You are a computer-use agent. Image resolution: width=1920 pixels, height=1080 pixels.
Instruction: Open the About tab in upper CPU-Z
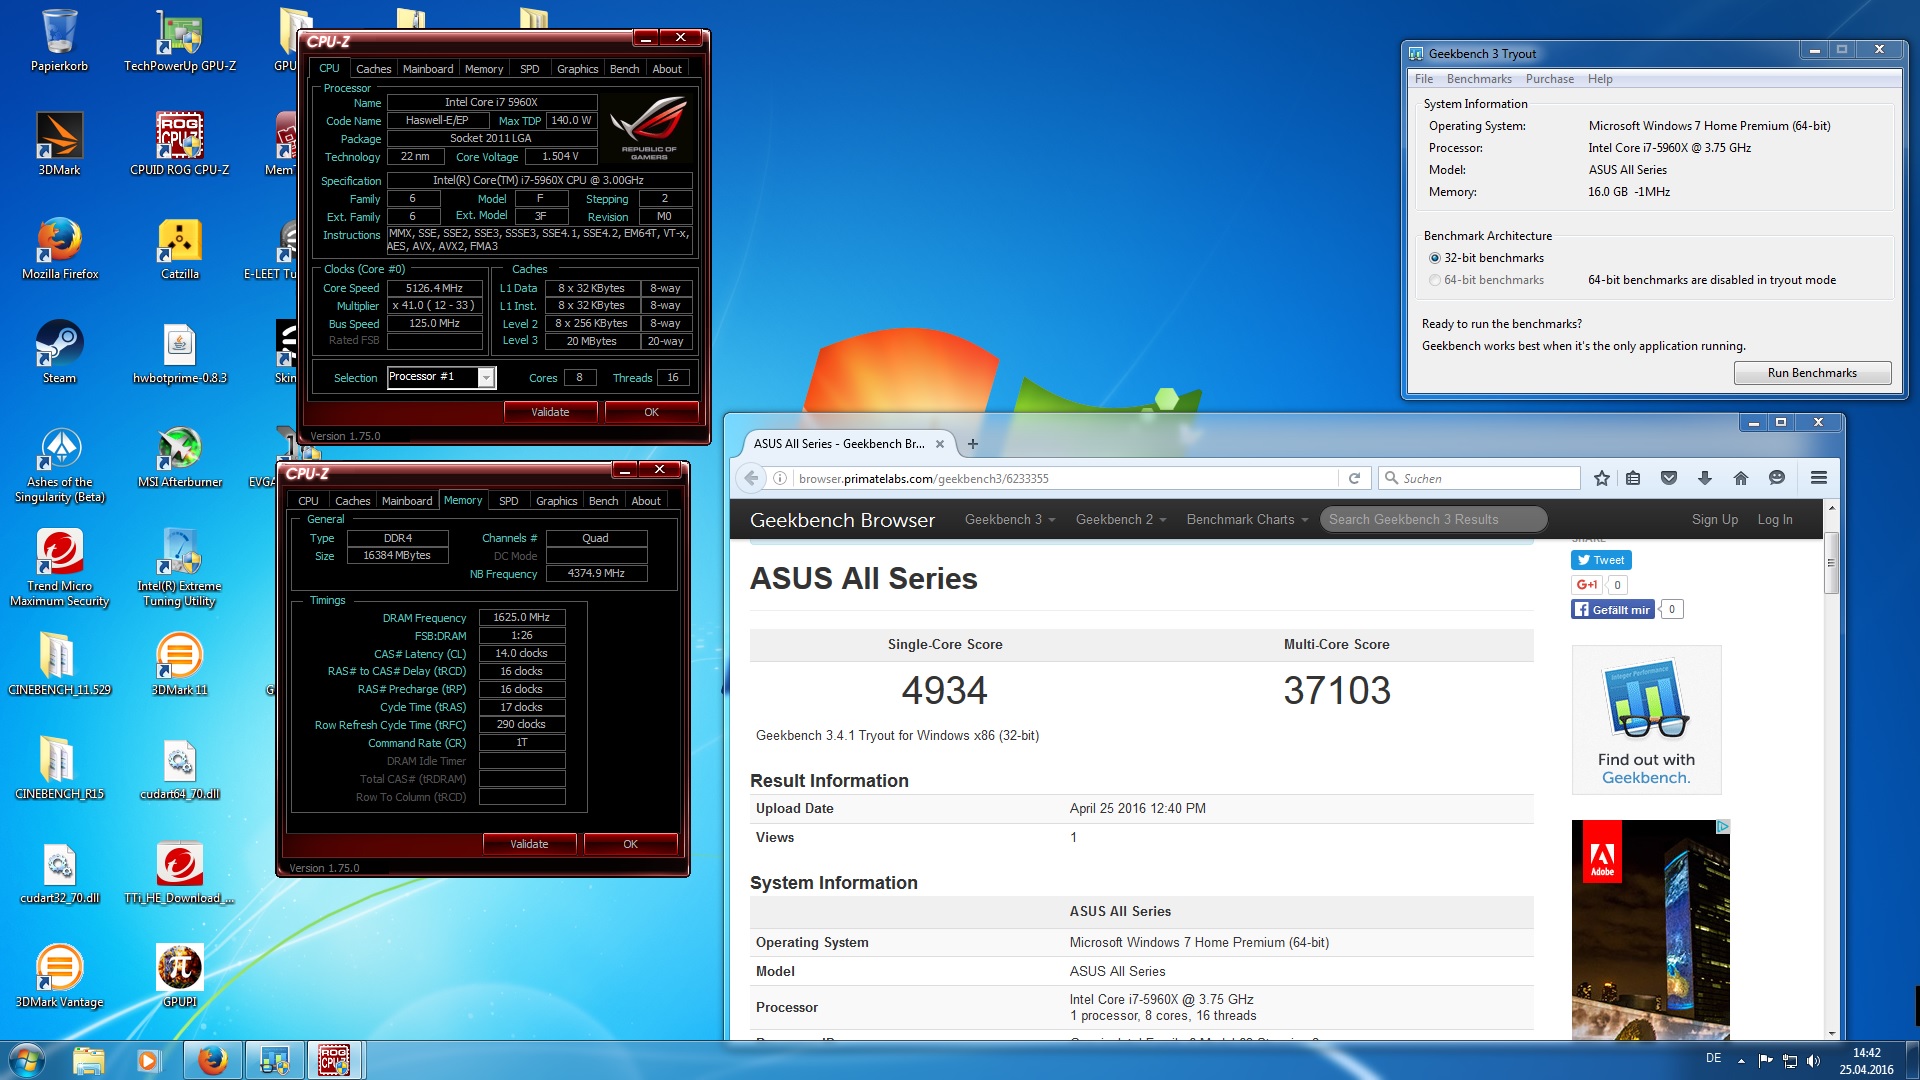point(667,69)
